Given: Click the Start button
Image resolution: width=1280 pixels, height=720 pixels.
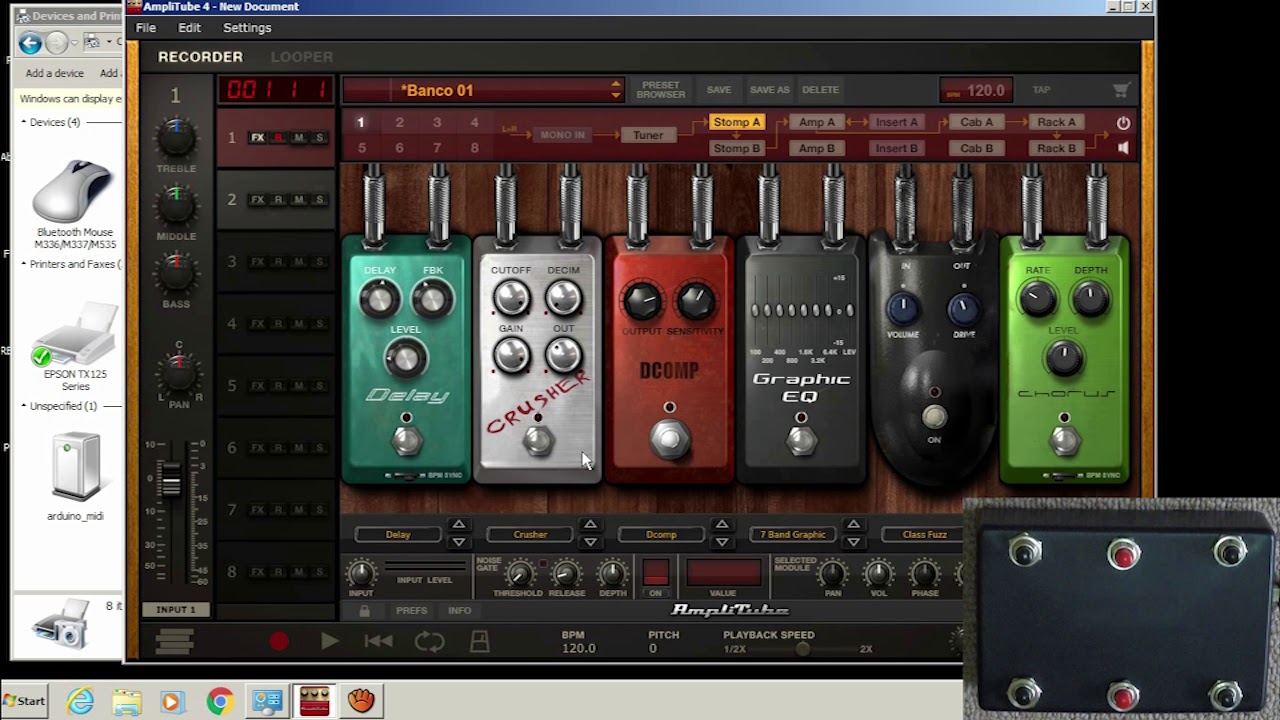Looking at the screenshot, I should click(x=24, y=701).
